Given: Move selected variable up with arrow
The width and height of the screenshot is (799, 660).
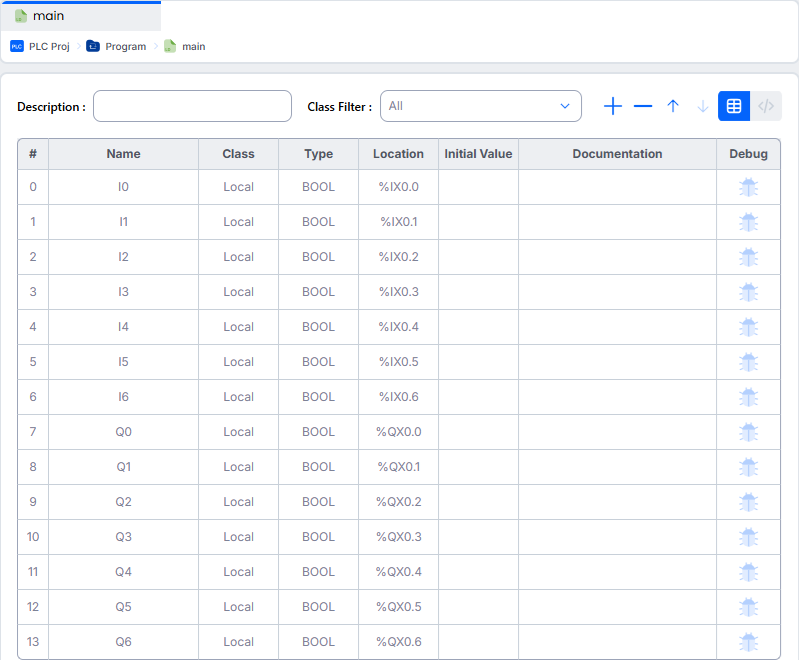Looking at the screenshot, I should [673, 106].
